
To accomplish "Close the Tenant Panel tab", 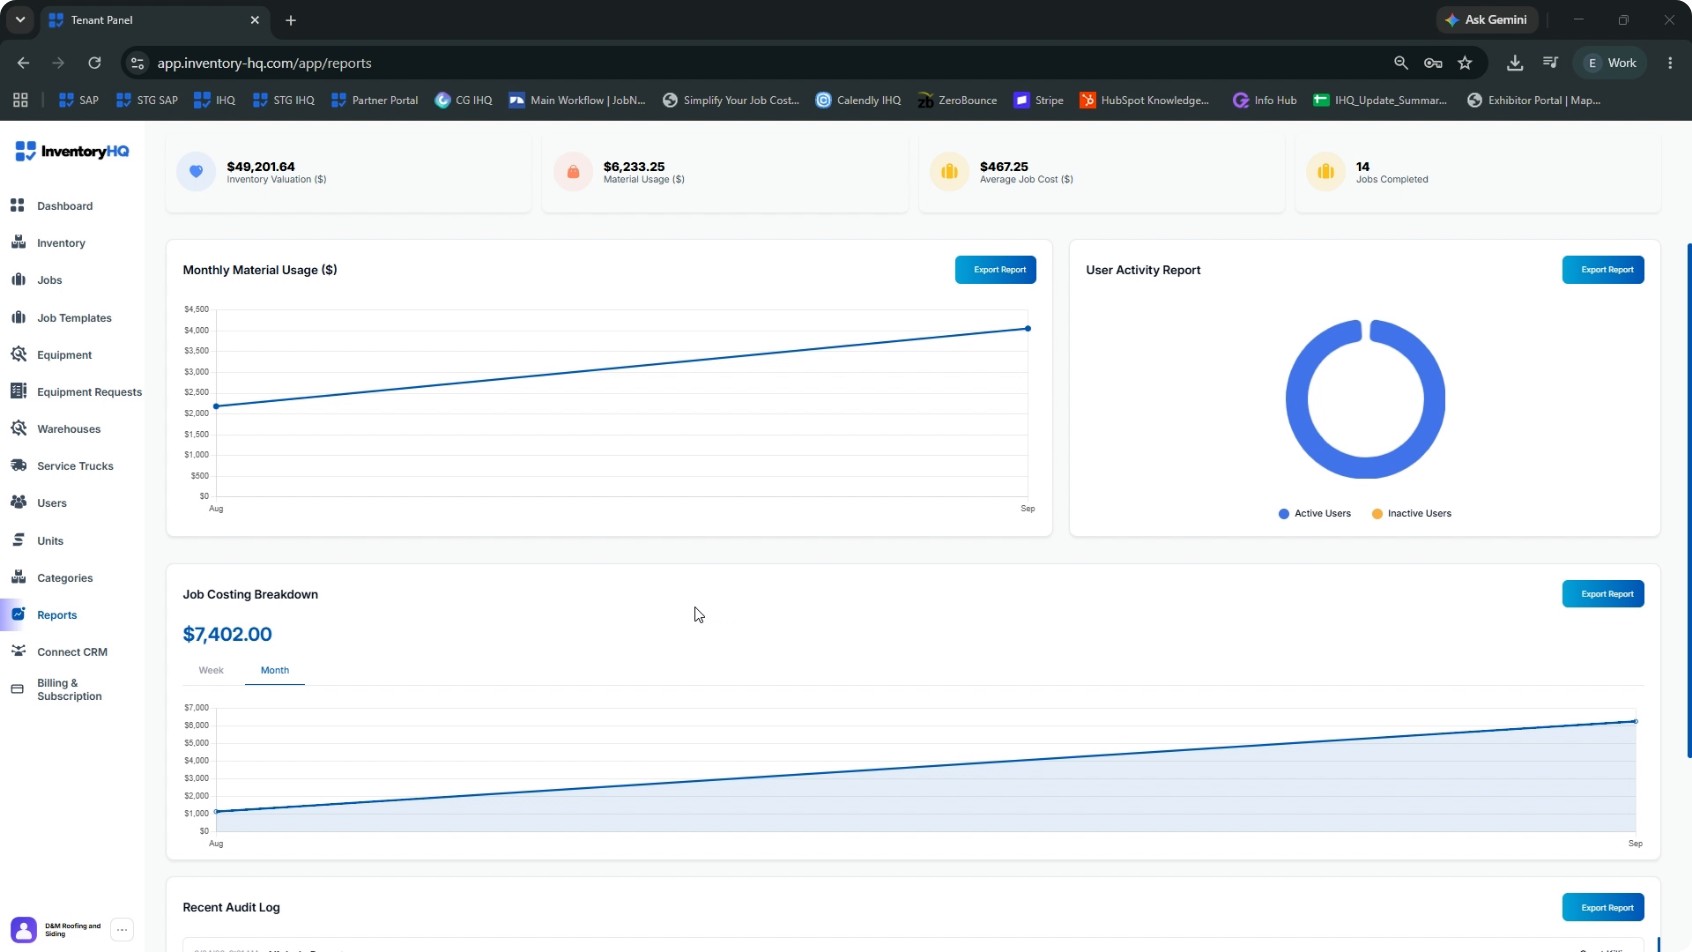I will 254,20.
